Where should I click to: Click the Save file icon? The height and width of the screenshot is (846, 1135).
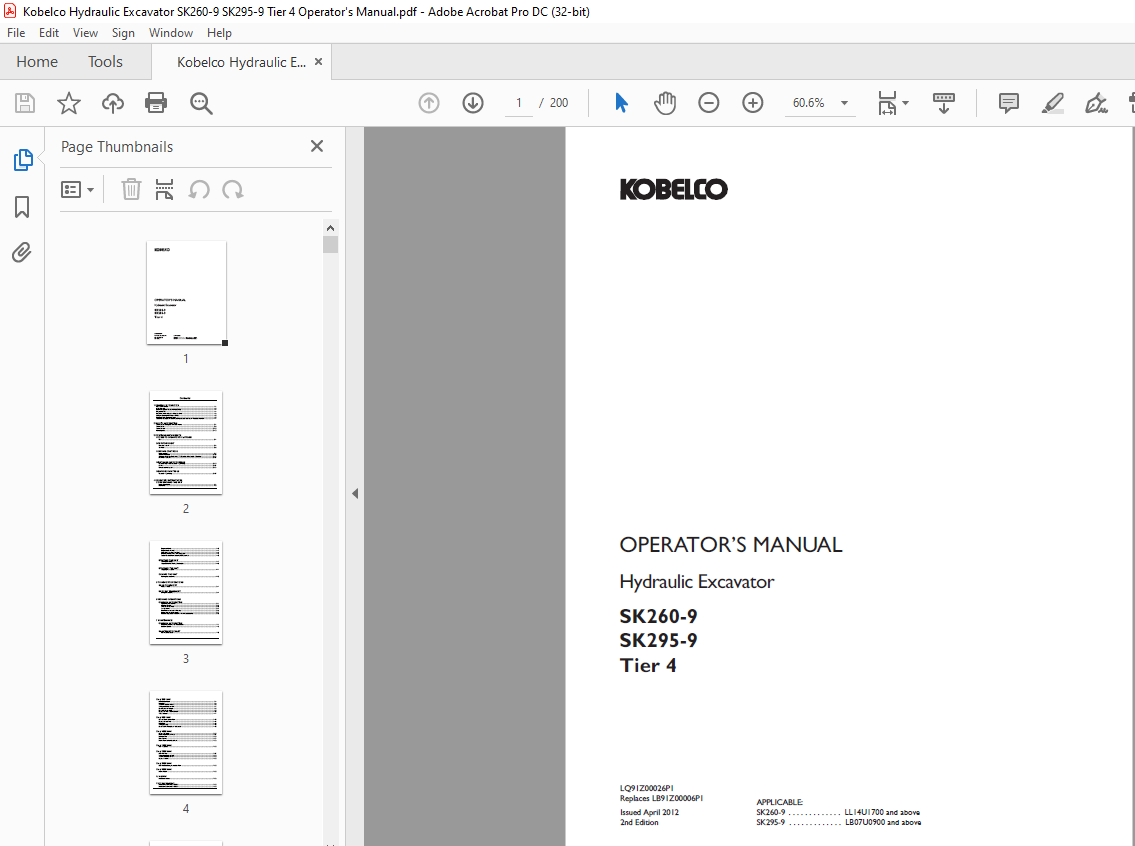click(25, 103)
